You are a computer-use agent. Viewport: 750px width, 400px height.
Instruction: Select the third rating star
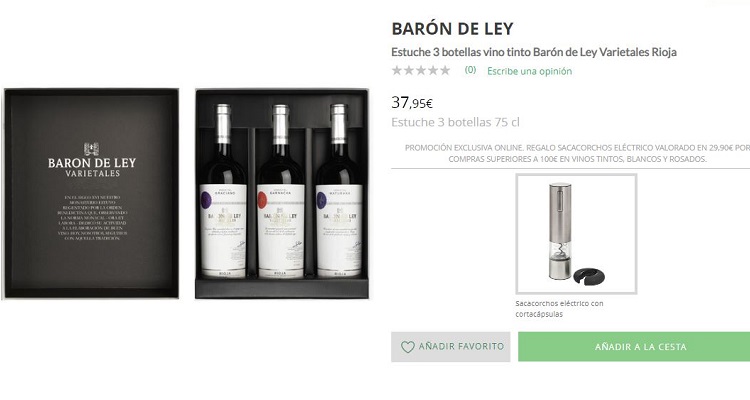pos(421,70)
